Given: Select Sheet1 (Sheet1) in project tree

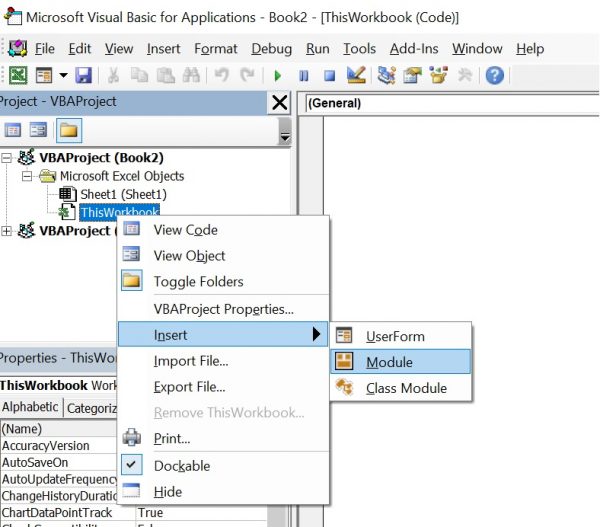Looking at the screenshot, I should pos(122,194).
